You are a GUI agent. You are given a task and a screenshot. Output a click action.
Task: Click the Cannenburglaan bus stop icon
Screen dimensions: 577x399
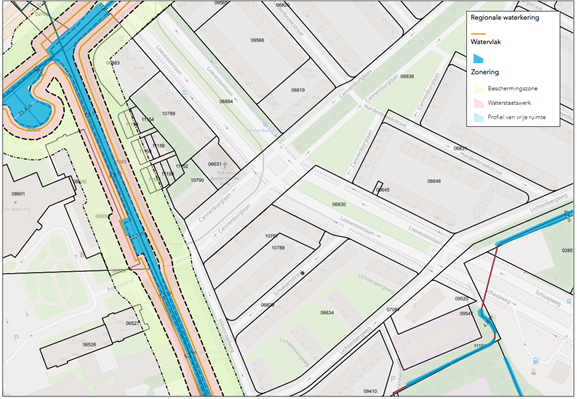point(265,124)
